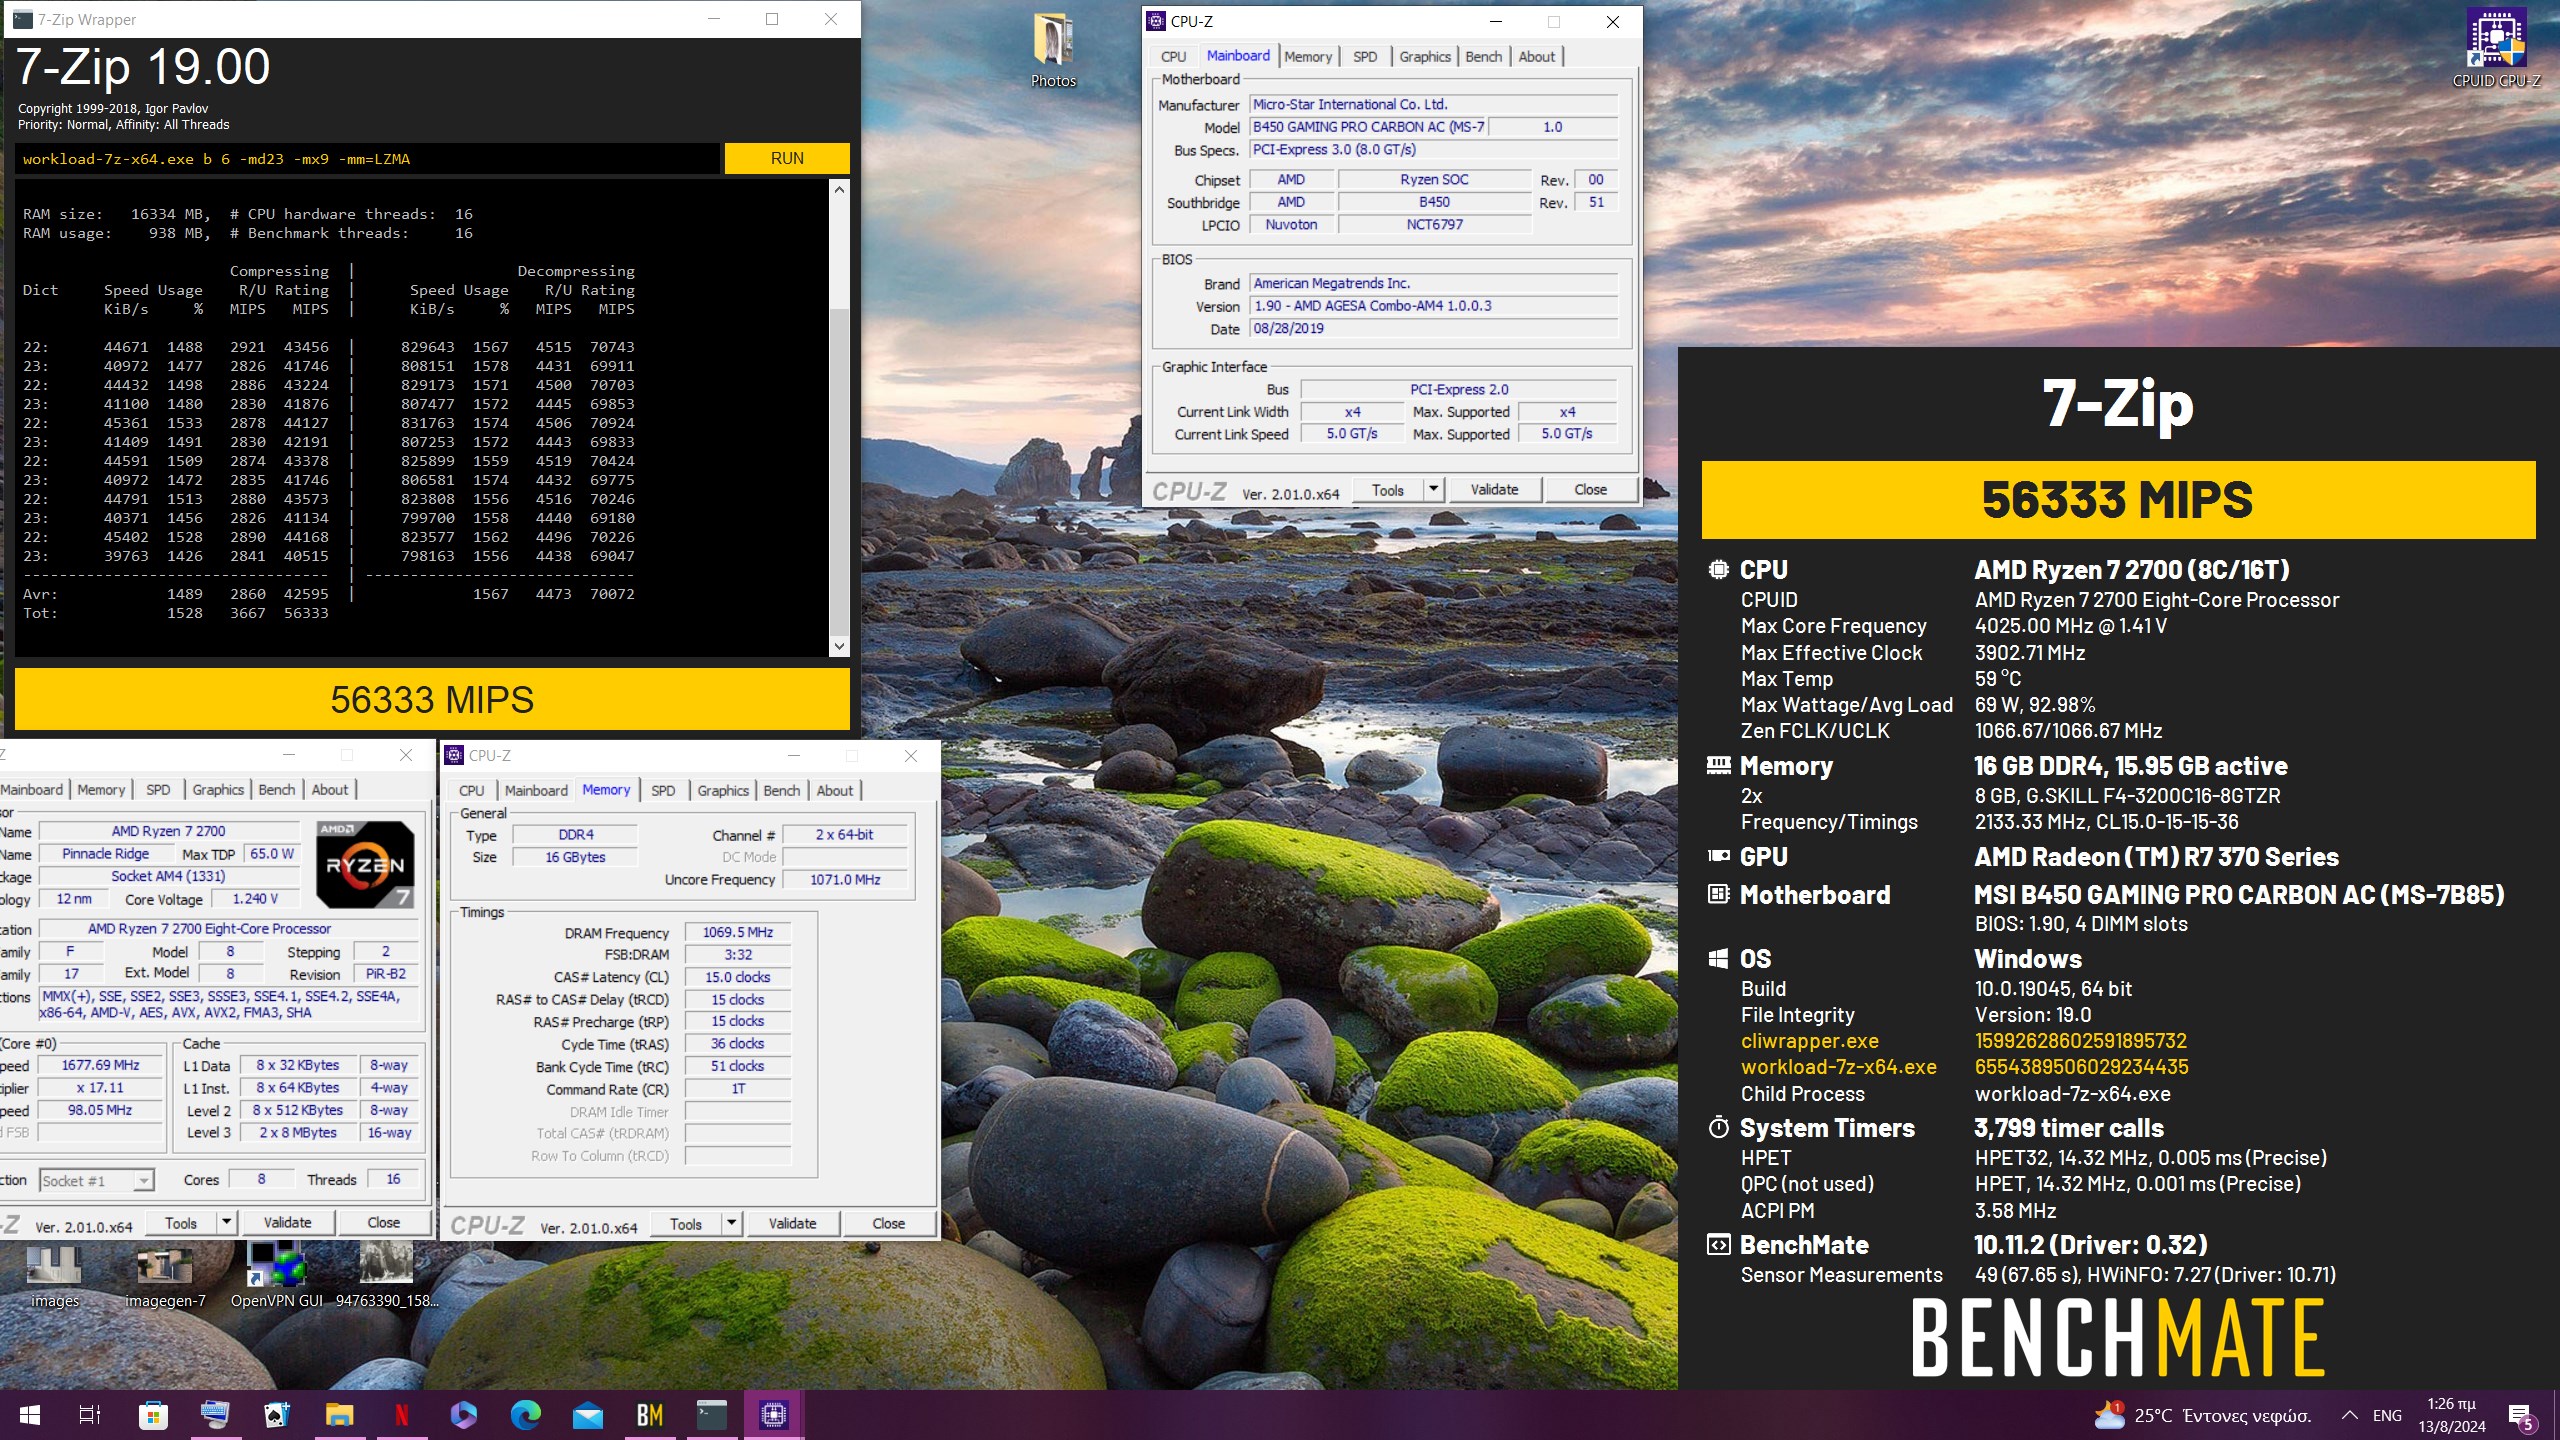Open Bench tab in Mainboard CPU-Z window

(1484, 56)
